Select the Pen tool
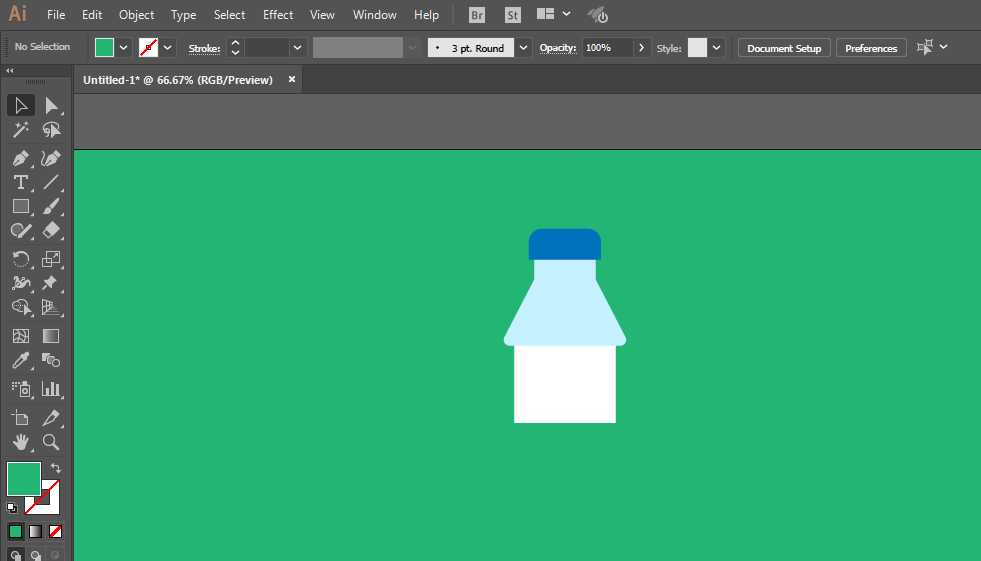Screen dimensions: 981x561 20,158
